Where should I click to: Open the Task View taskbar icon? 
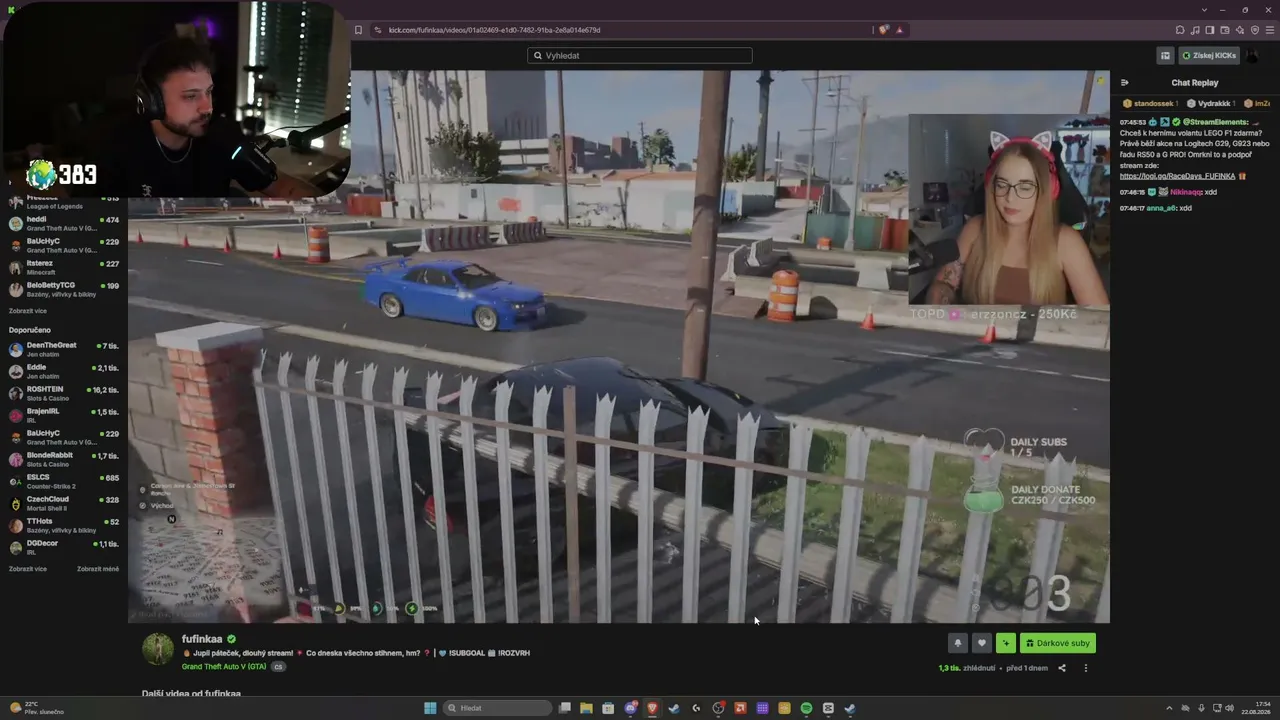pyautogui.click(x=564, y=708)
